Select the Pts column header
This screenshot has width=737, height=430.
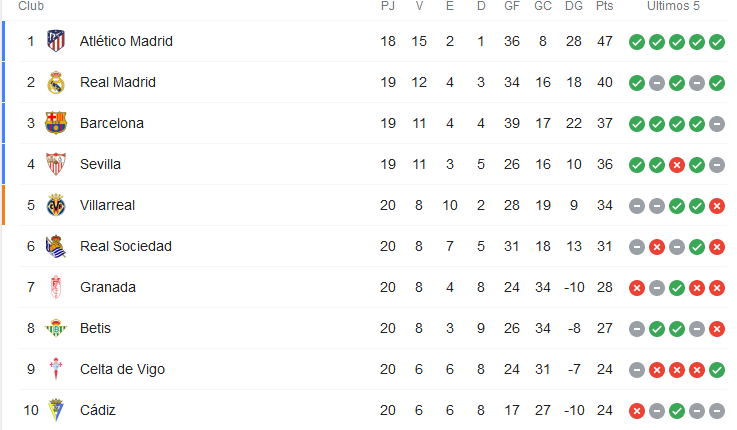click(604, 6)
